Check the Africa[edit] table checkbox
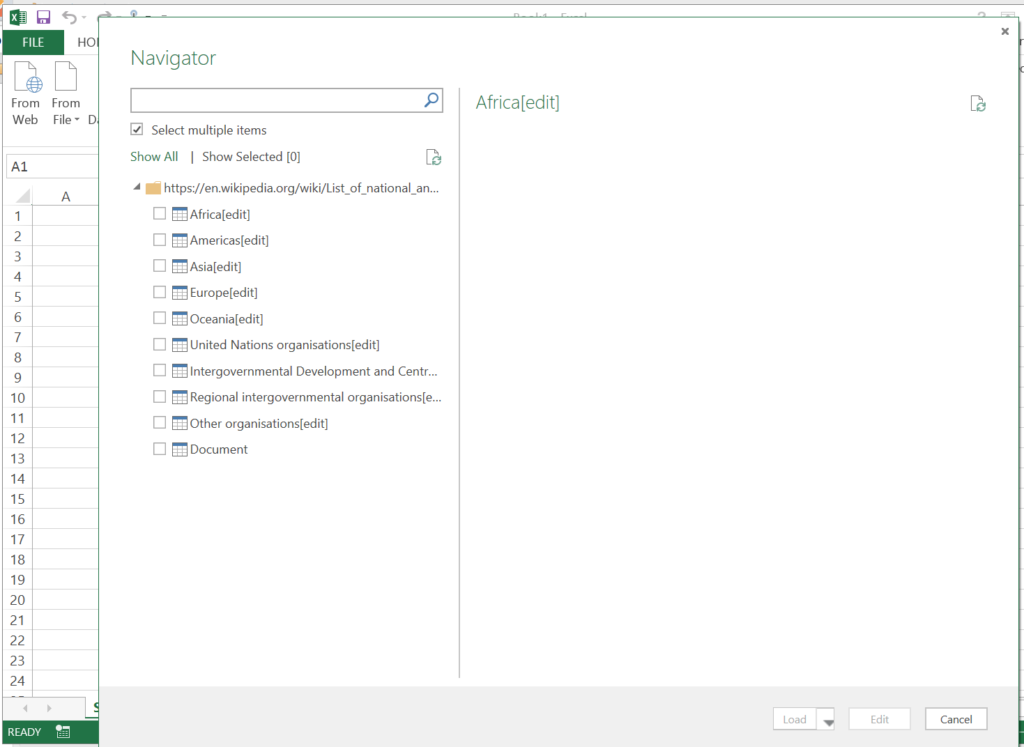1024x747 pixels. [159, 214]
